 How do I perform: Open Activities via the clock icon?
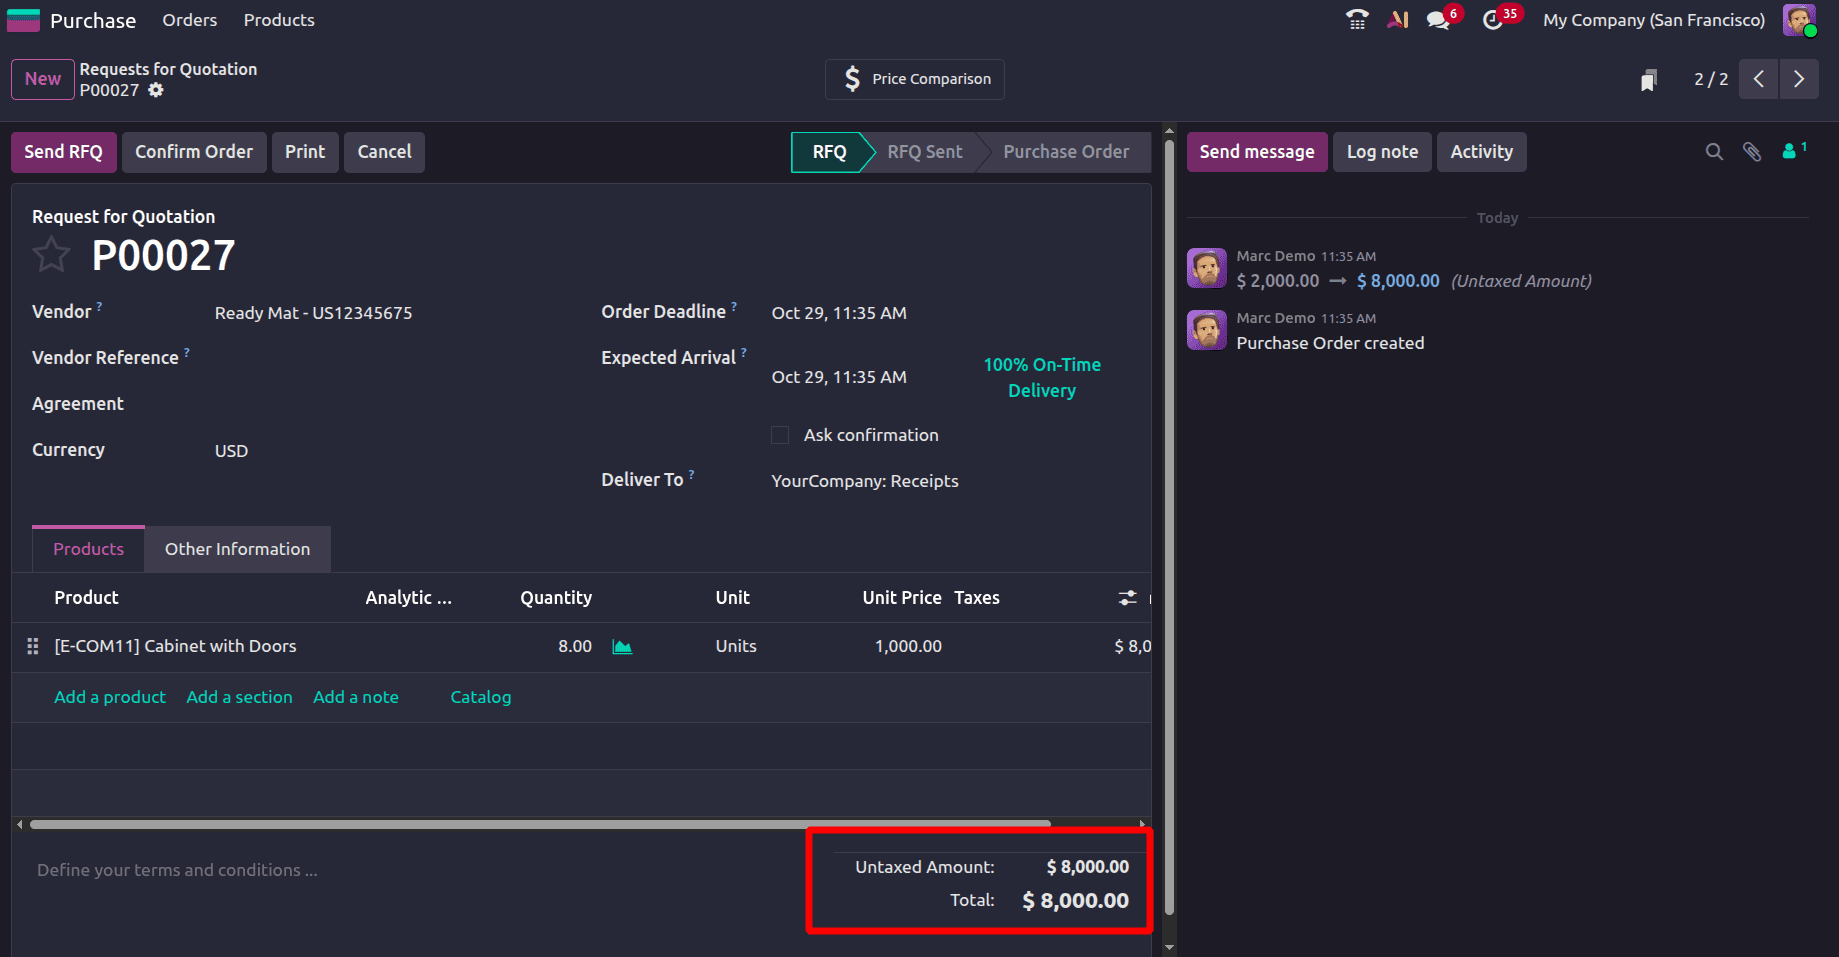[x=1494, y=19]
